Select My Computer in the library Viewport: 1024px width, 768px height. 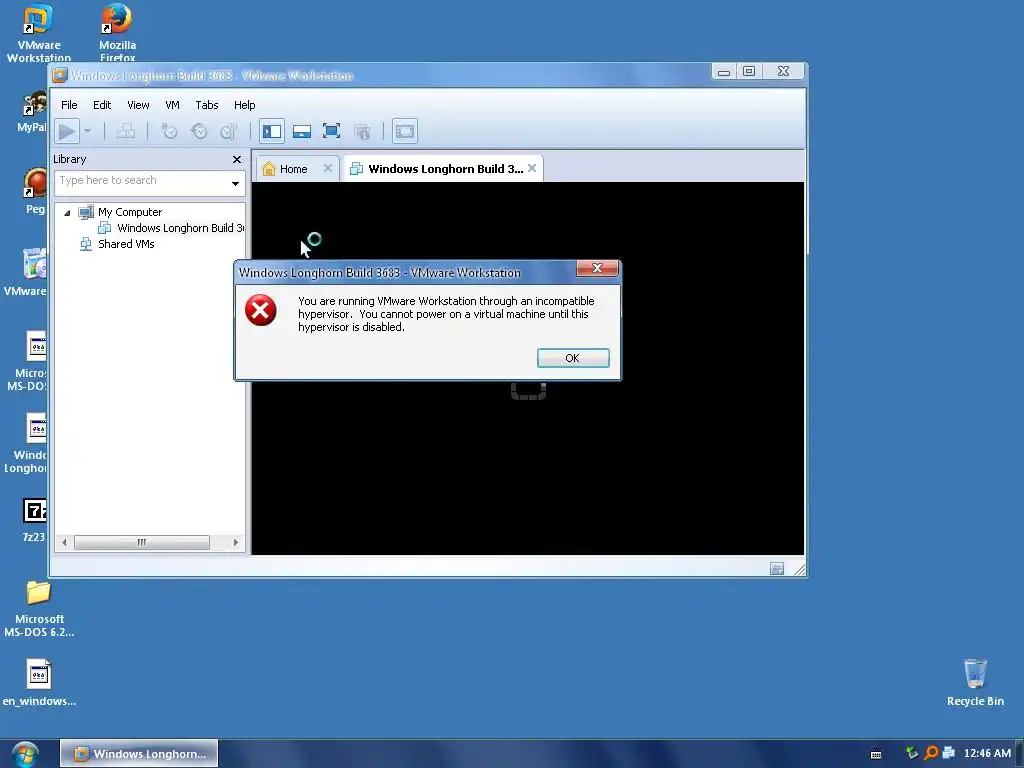point(129,212)
